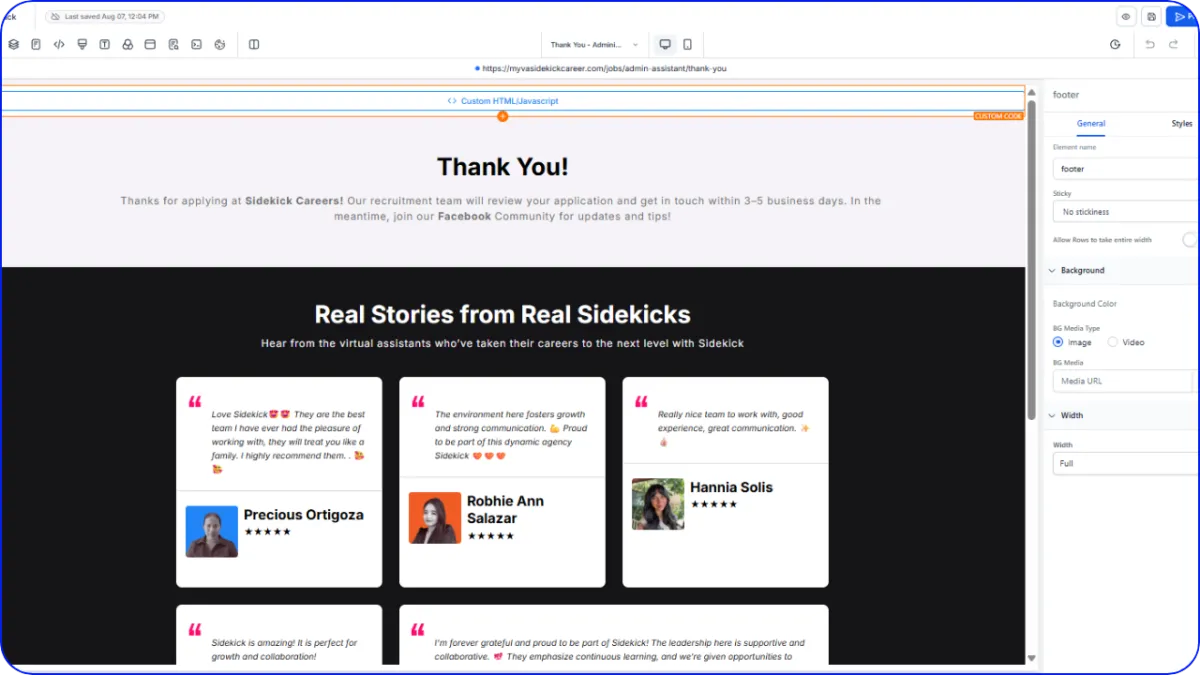Click the pages document icon in toolbar

pos(36,44)
